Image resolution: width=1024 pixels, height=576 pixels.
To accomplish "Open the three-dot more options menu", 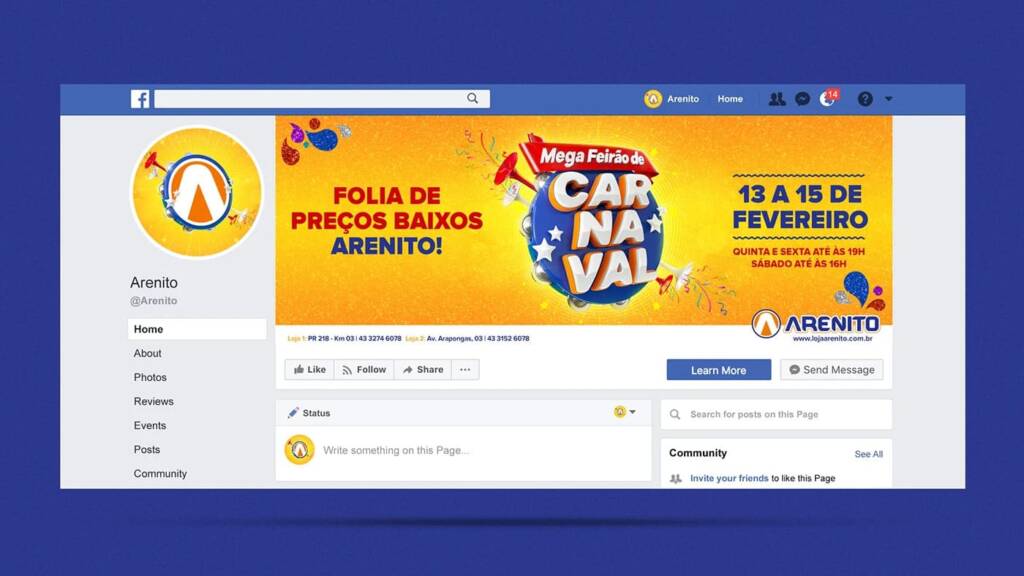I will tap(465, 370).
